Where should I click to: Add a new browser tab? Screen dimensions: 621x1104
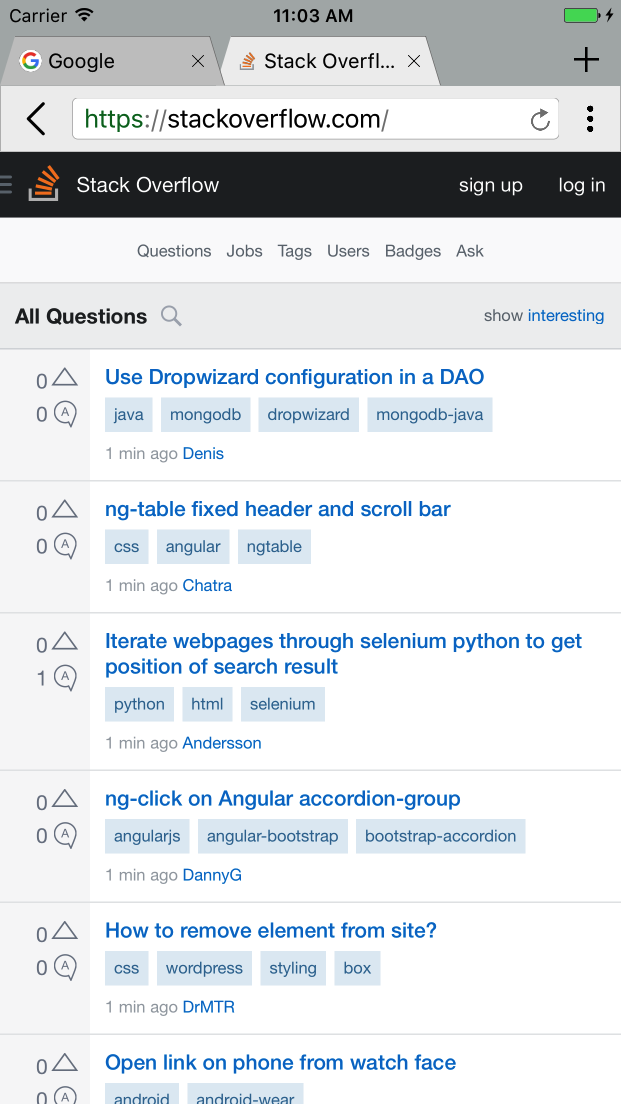pos(586,60)
